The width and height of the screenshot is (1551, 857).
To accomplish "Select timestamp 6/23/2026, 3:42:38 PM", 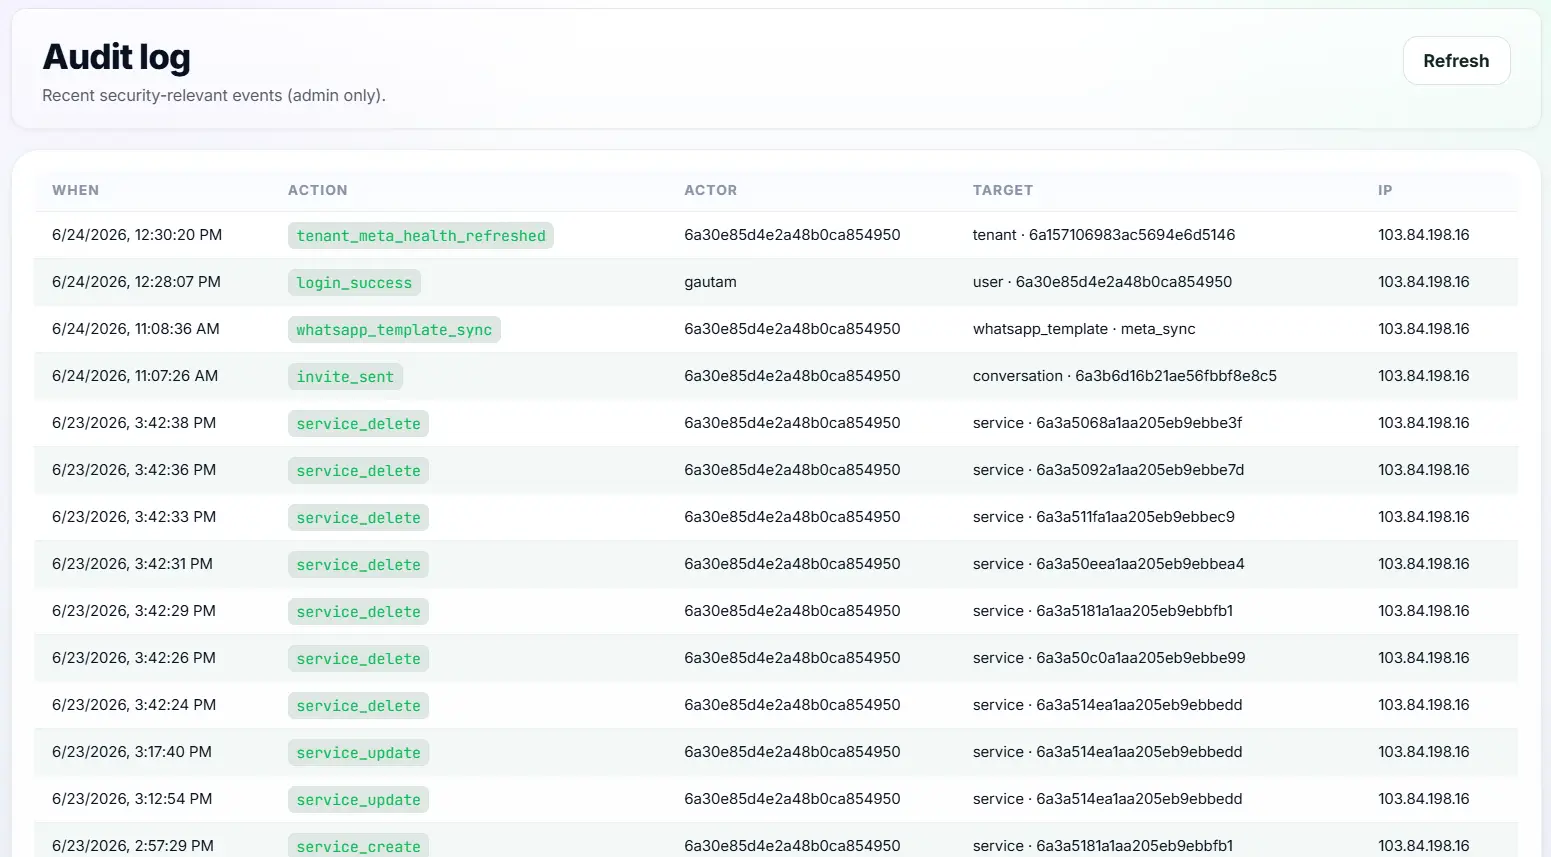I will coord(134,423).
